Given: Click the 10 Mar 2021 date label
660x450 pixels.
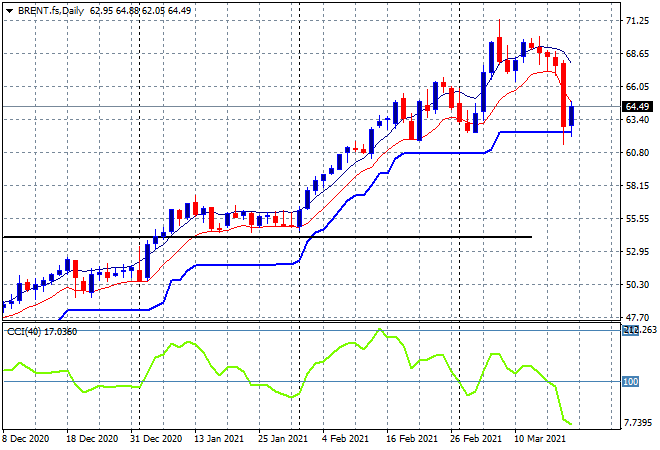Looking at the screenshot, I should pyautogui.click(x=540, y=439).
